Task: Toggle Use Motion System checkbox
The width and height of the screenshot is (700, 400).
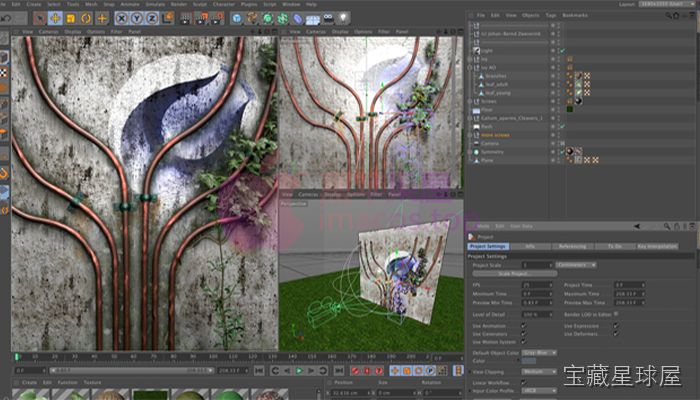Action: [x=524, y=342]
